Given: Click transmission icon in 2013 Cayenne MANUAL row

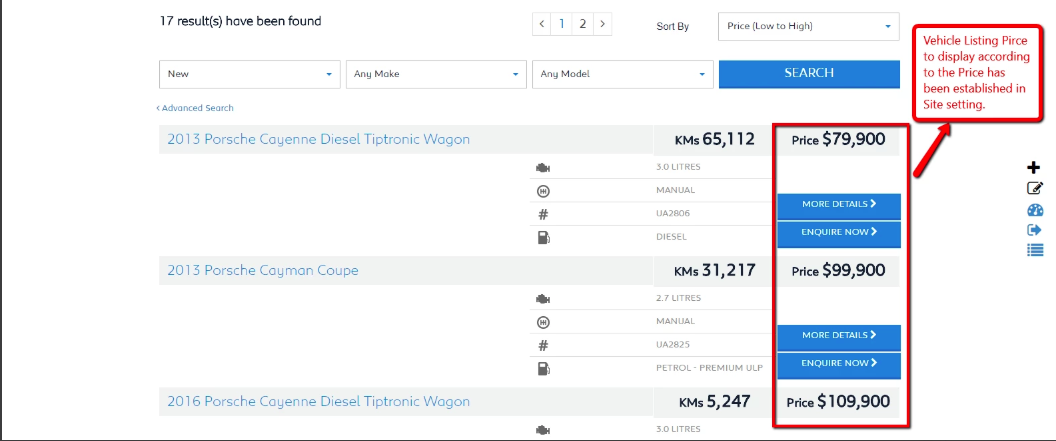Looking at the screenshot, I should pyautogui.click(x=543, y=191).
